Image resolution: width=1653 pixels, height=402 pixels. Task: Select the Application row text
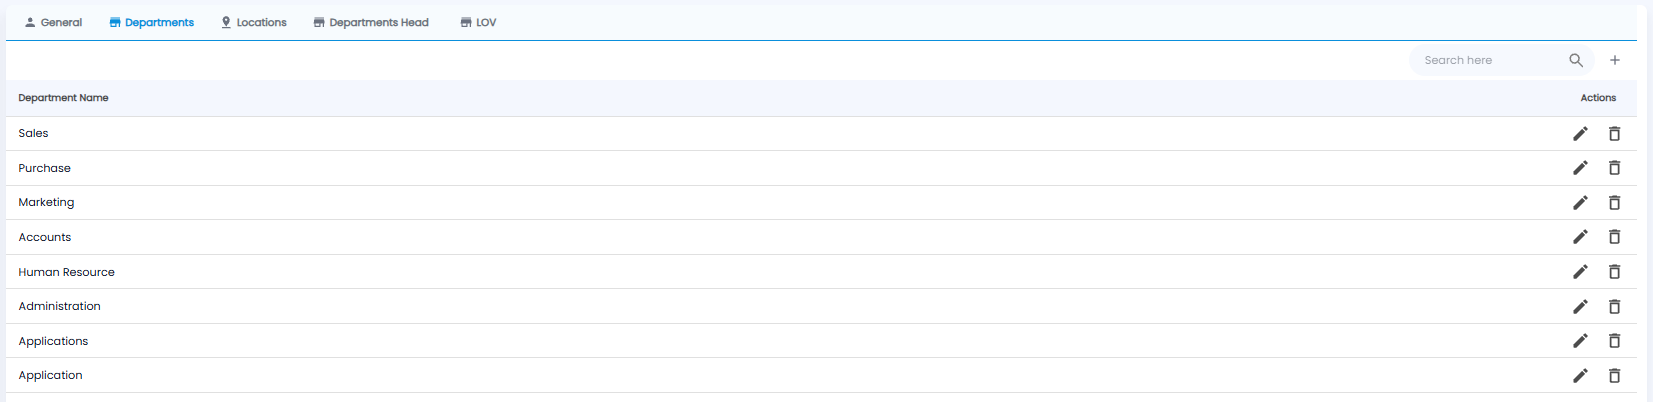pos(51,375)
